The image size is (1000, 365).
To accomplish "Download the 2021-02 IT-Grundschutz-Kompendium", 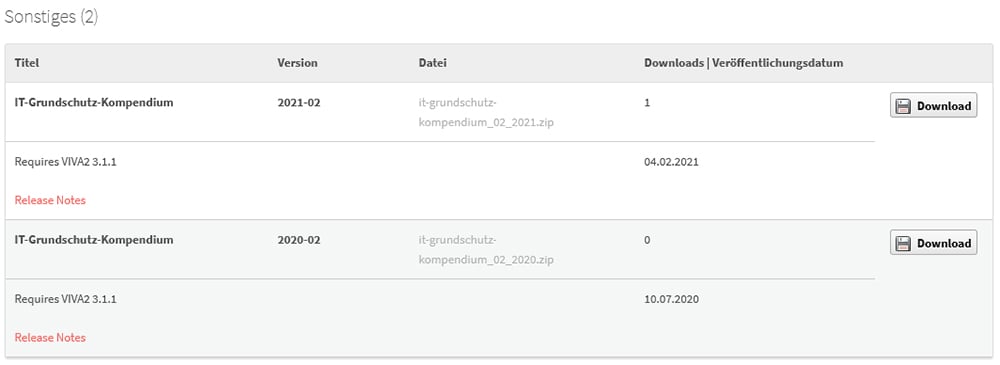I will 934,106.
